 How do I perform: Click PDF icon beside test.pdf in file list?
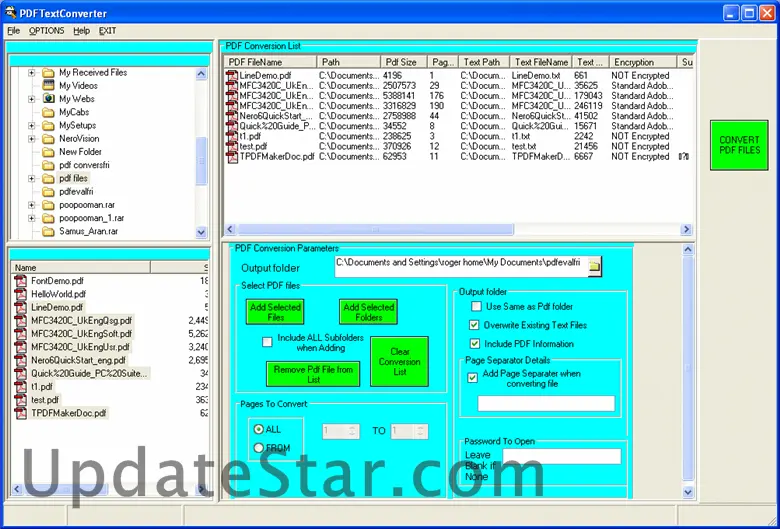[20, 399]
